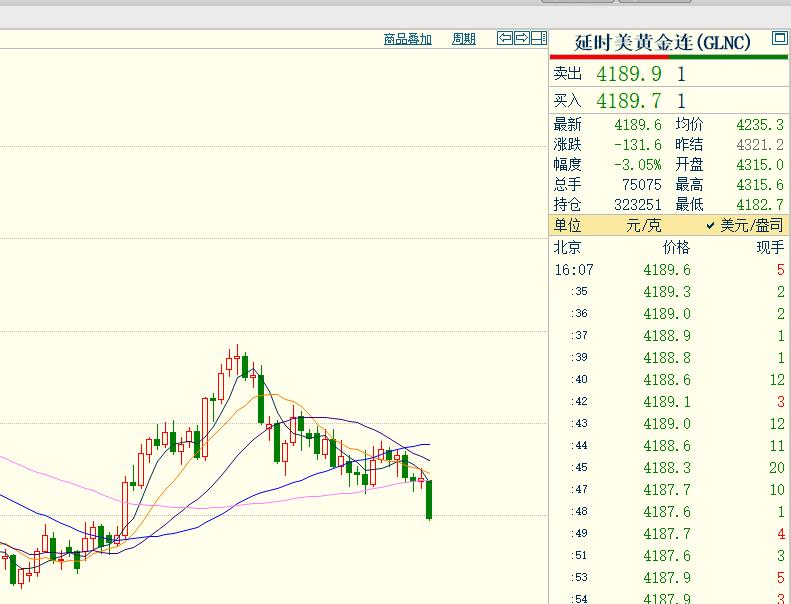
Task: Select the 总手 value 75075
Action: tap(642, 185)
